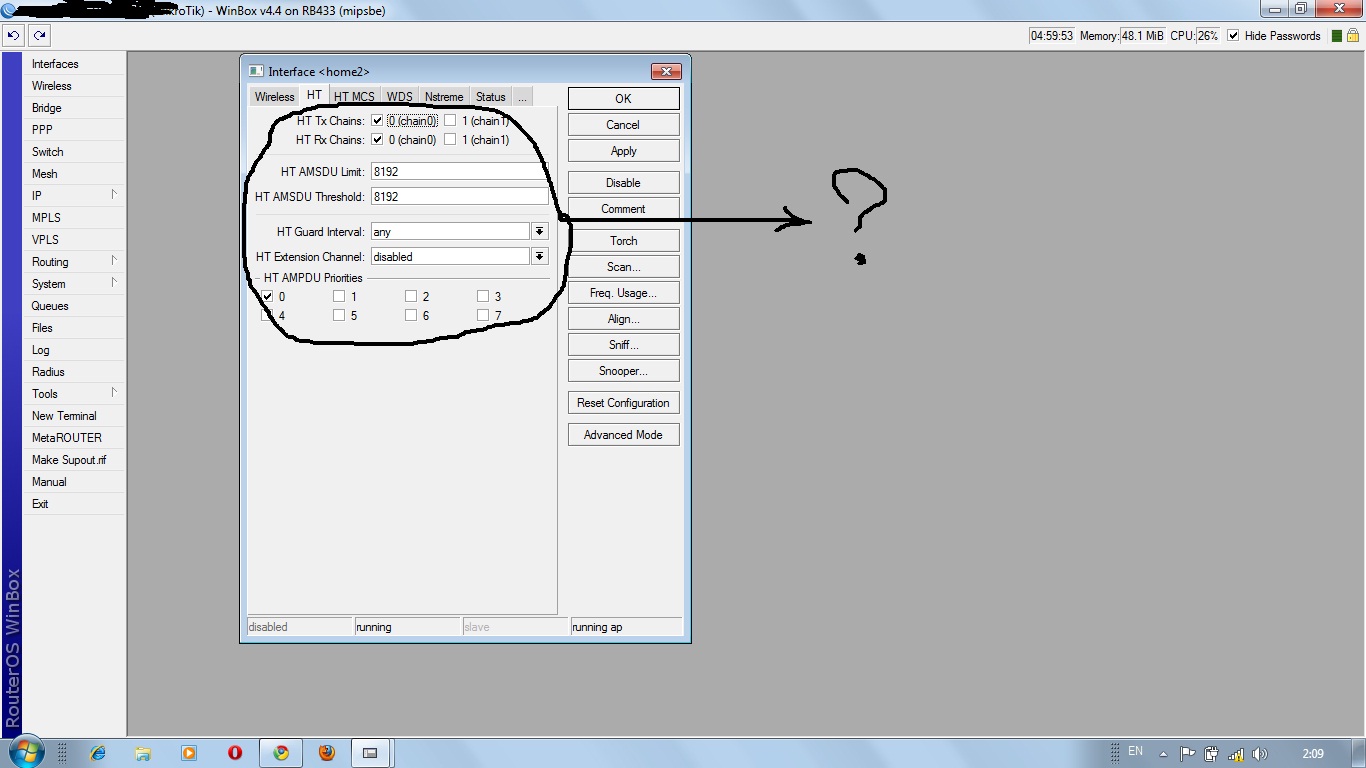The height and width of the screenshot is (768, 1366).
Task: Open the Windows Start menu
Action: point(25,752)
